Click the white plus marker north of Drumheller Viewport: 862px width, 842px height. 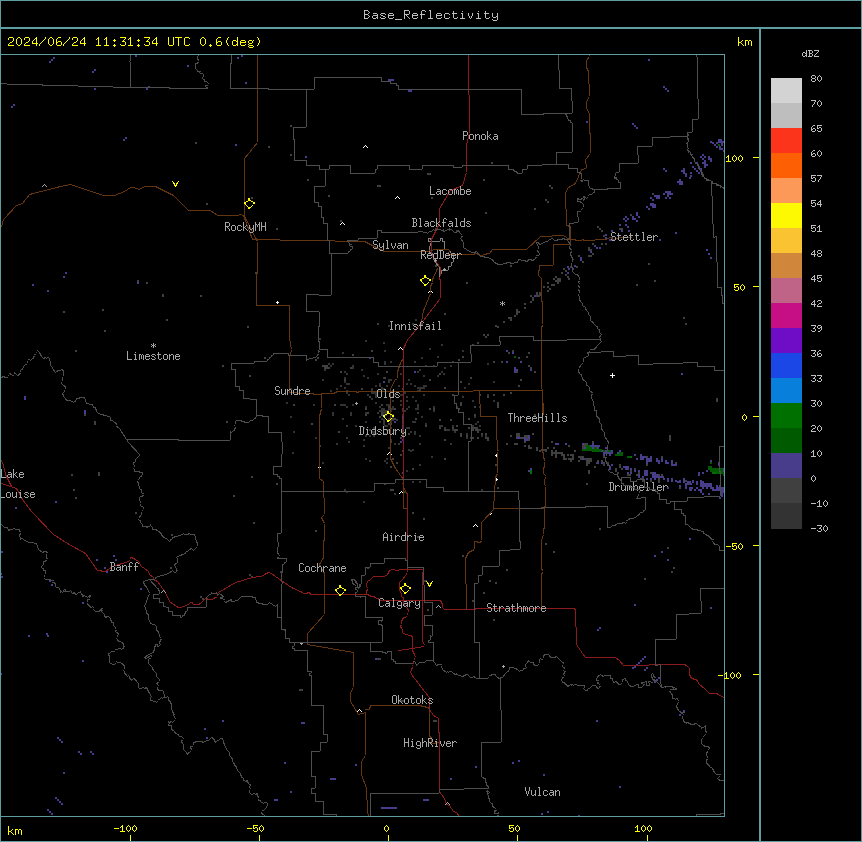(612, 375)
